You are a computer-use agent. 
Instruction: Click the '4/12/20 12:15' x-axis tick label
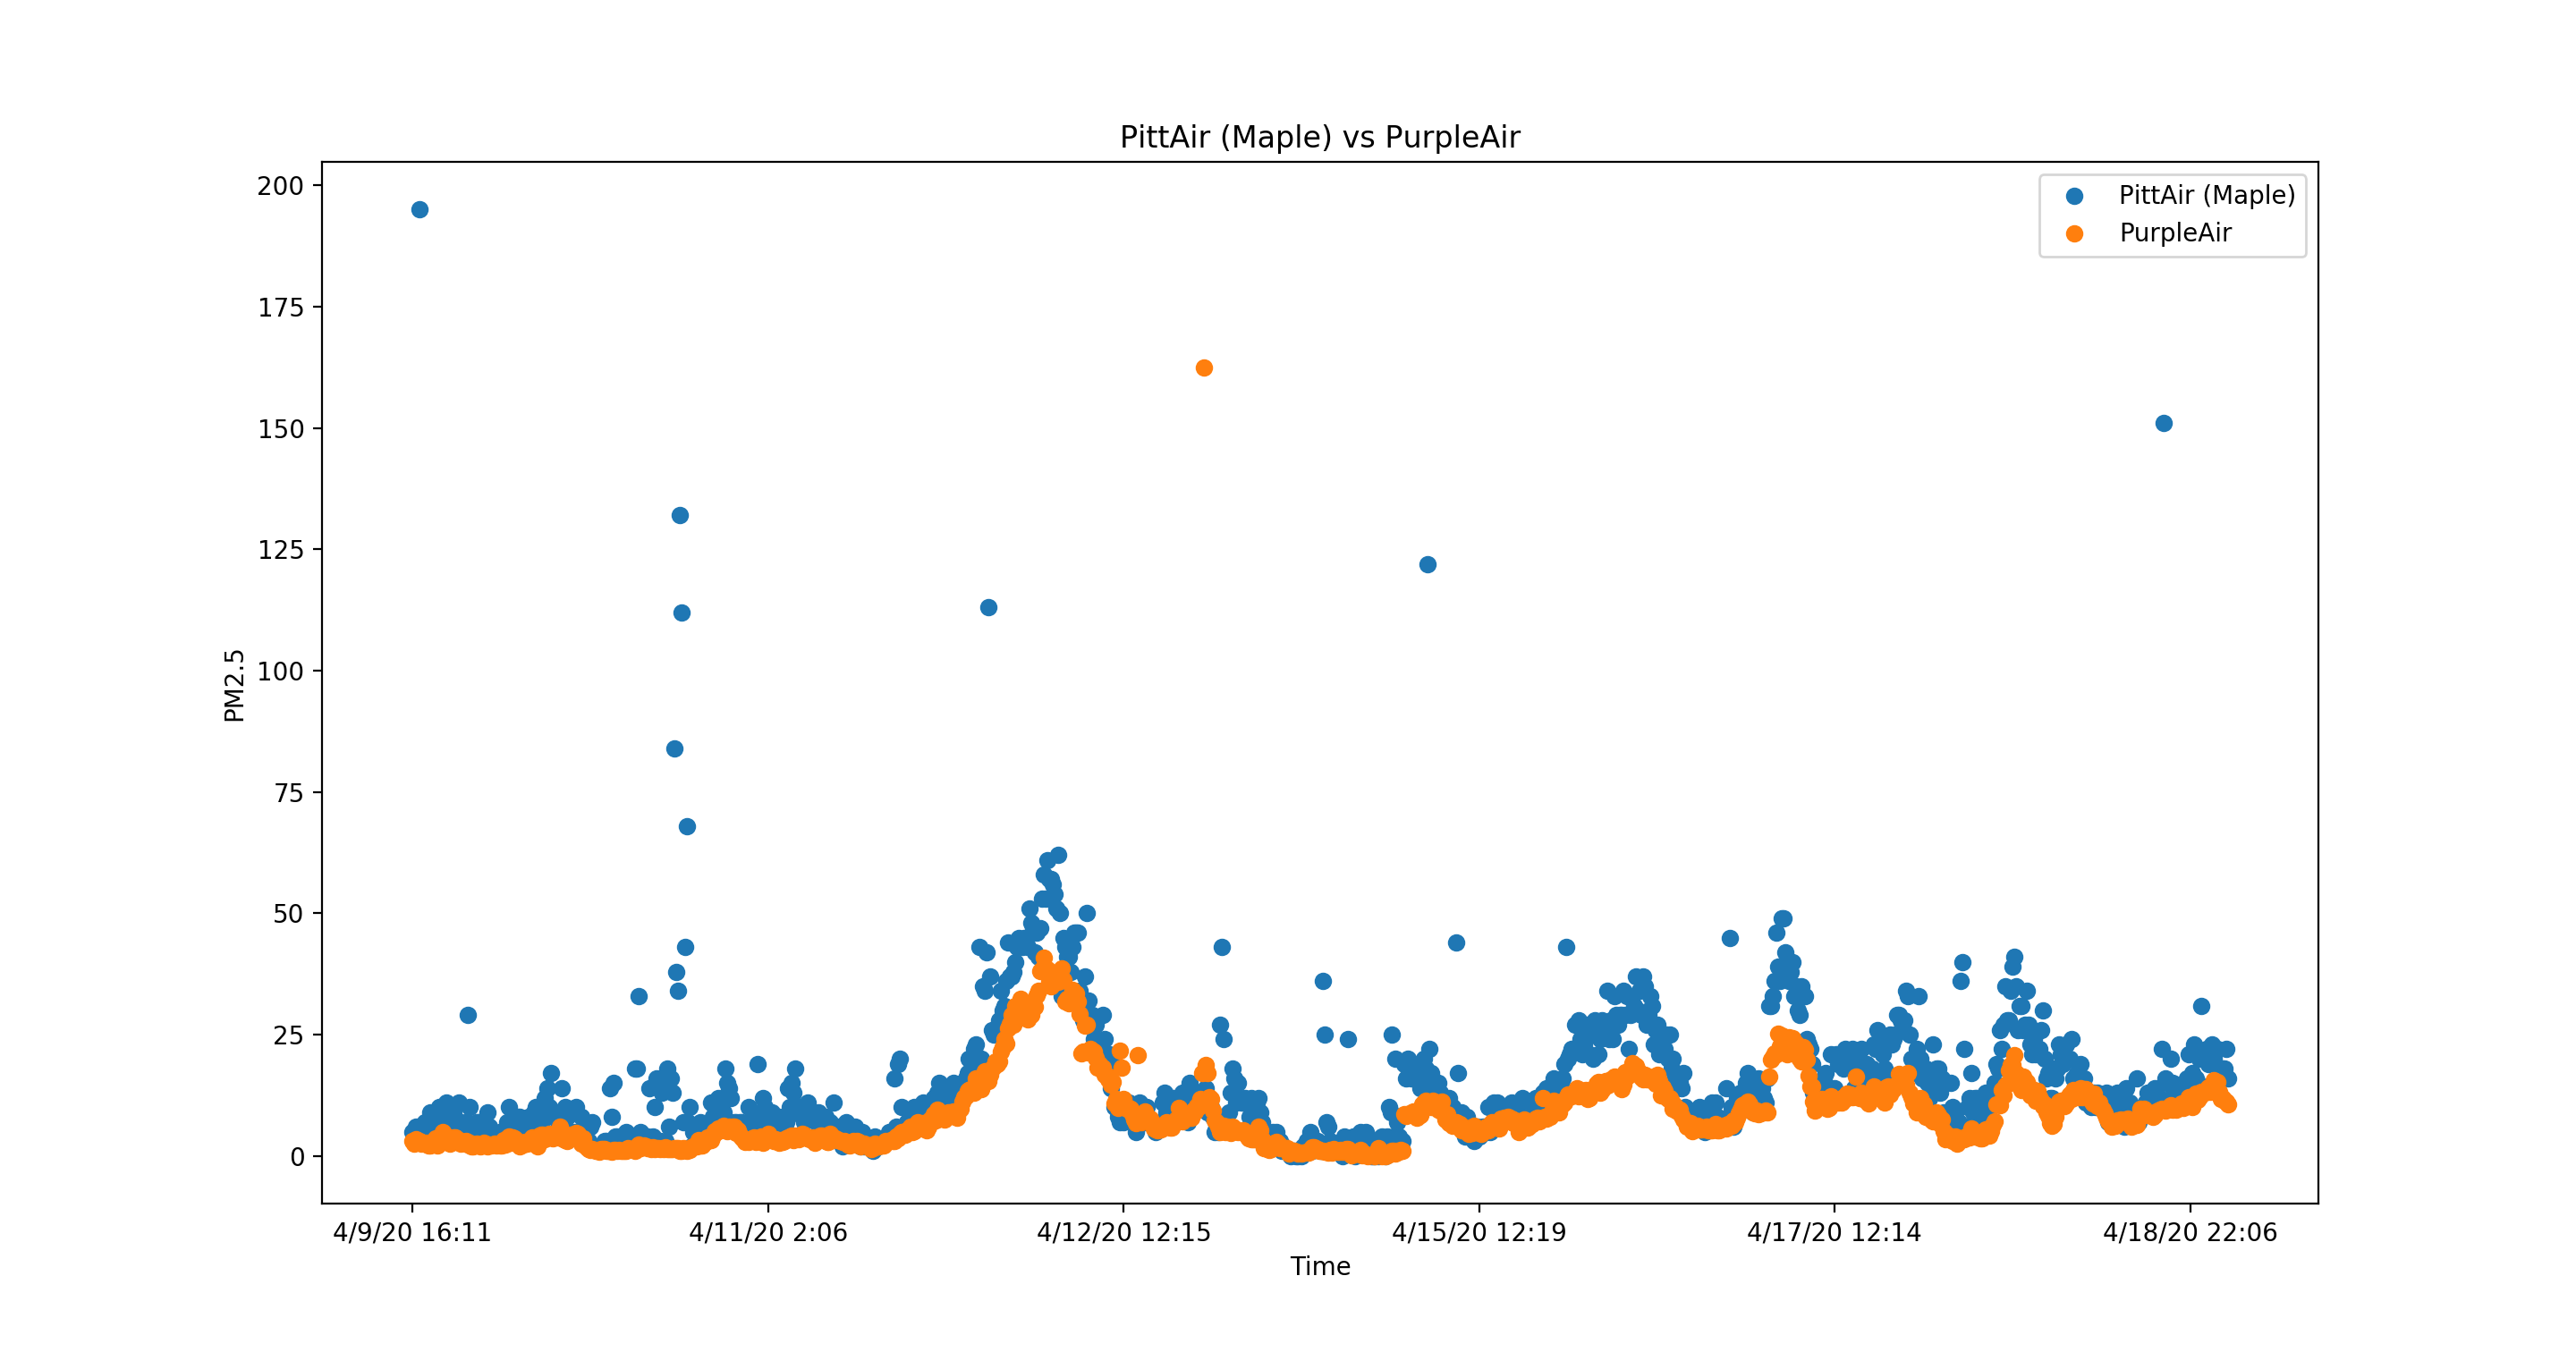click(1123, 1232)
